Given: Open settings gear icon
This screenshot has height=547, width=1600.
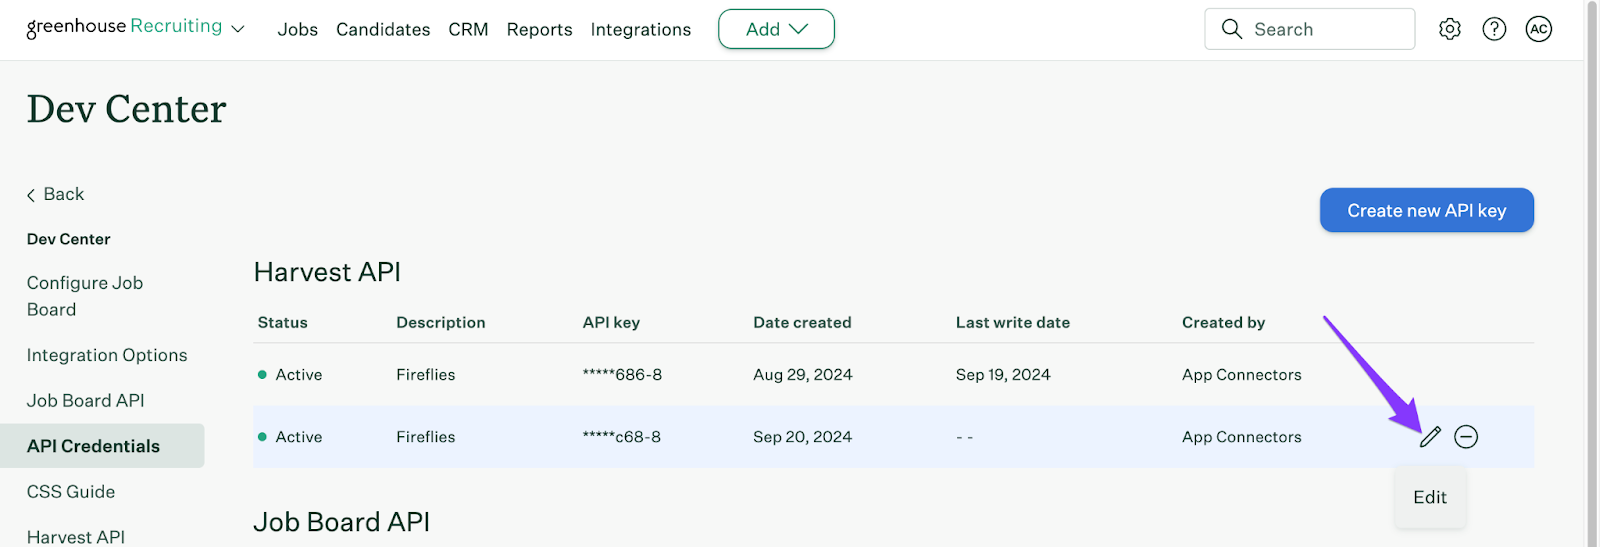Looking at the screenshot, I should (x=1450, y=29).
